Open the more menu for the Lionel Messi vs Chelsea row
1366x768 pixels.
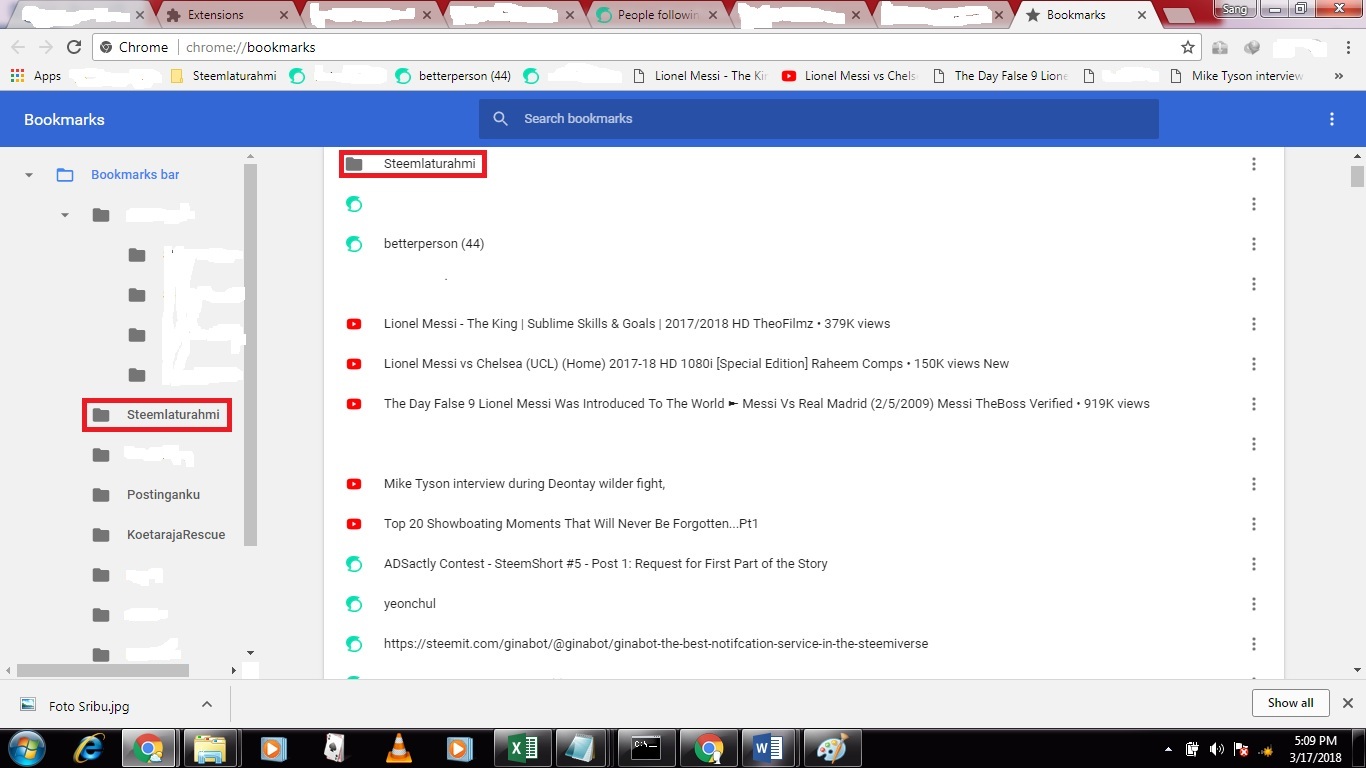(x=1254, y=364)
